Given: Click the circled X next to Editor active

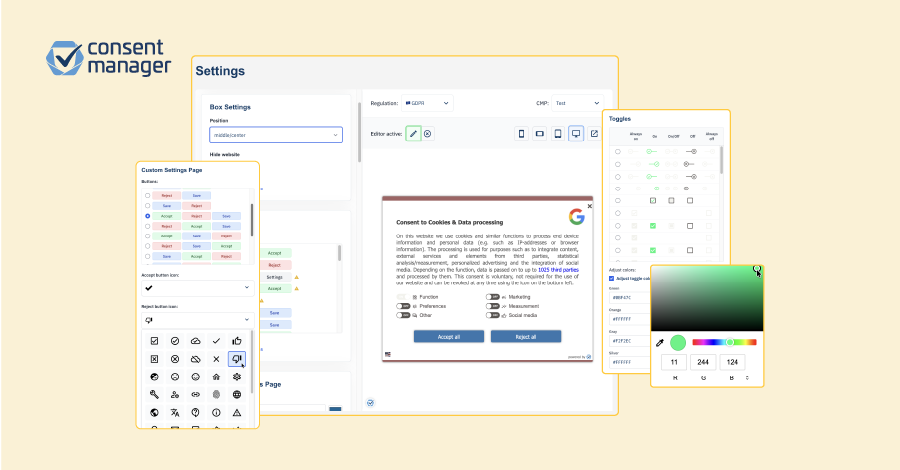Looking at the screenshot, I should (428, 134).
